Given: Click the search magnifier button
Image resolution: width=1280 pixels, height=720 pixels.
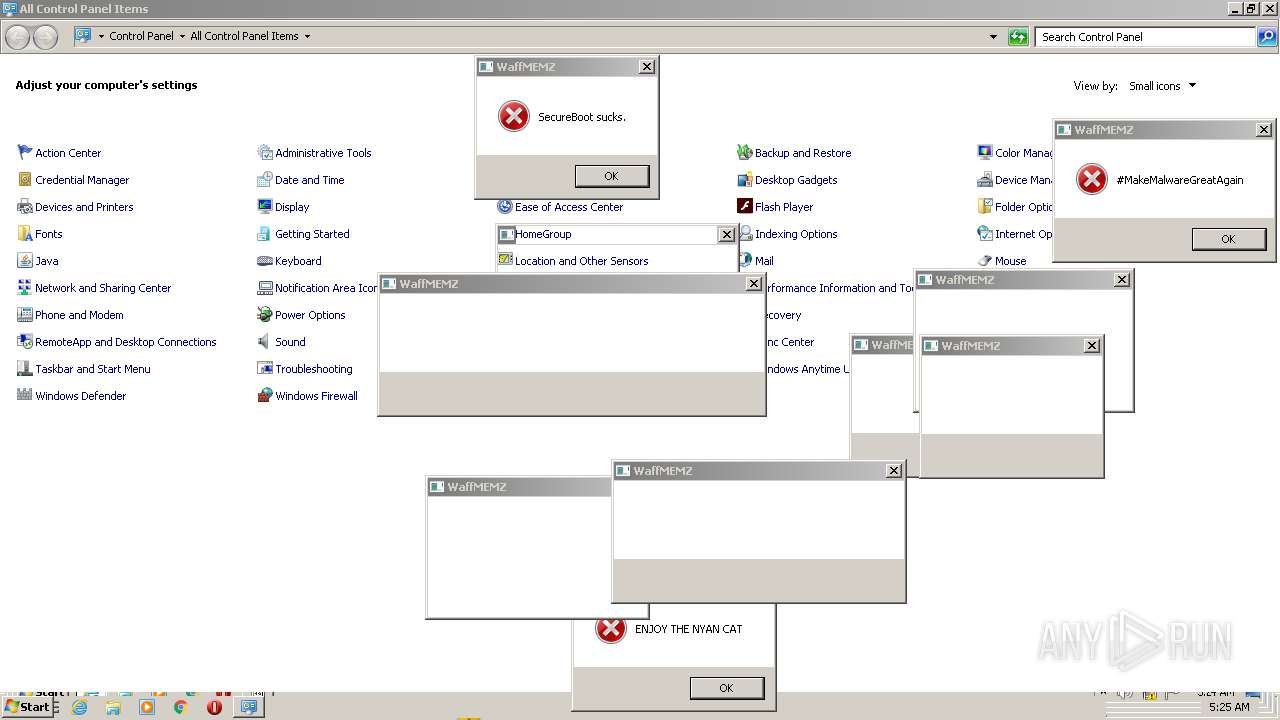Looking at the screenshot, I should coord(1266,37).
